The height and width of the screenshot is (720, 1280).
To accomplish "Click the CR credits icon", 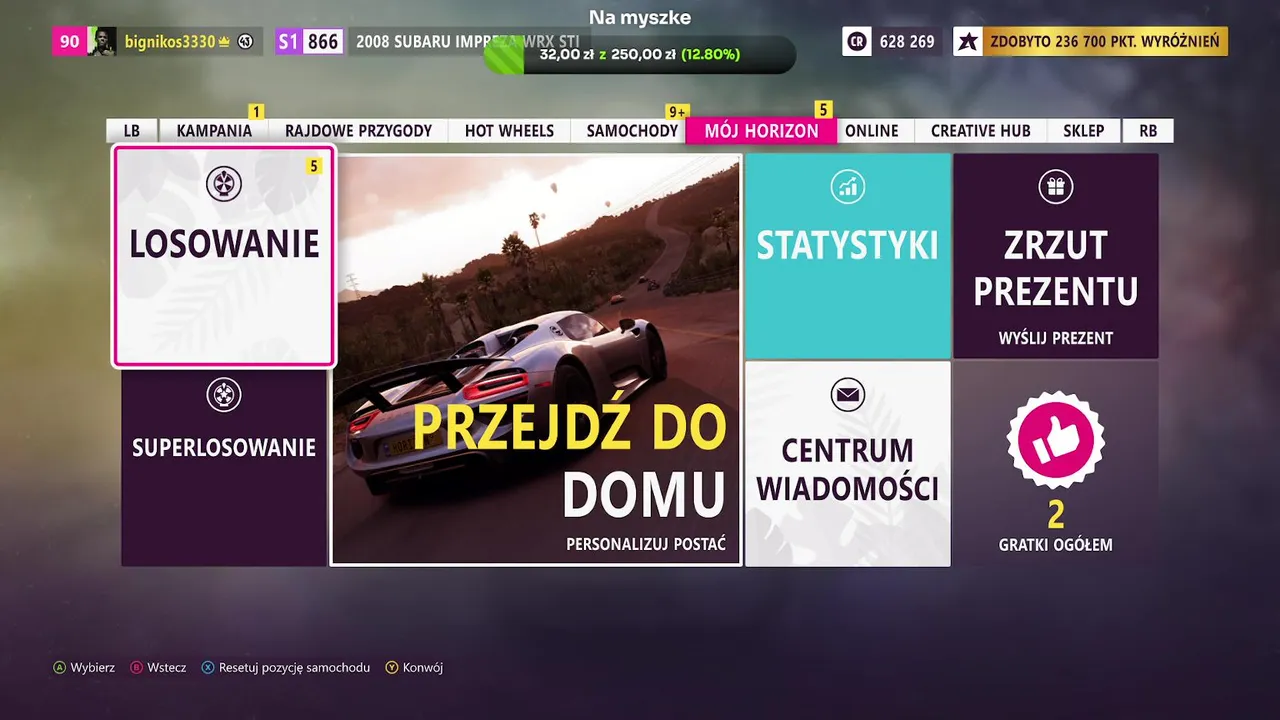I will tap(857, 41).
